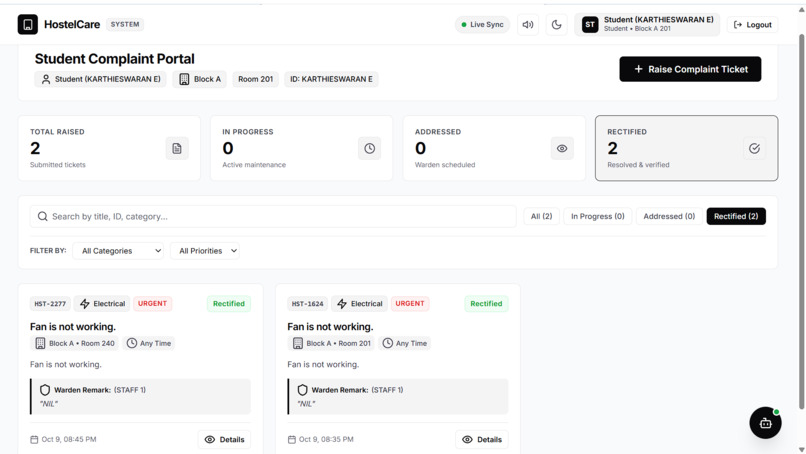Toggle sound notifications speaker icon

coord(527,25)
